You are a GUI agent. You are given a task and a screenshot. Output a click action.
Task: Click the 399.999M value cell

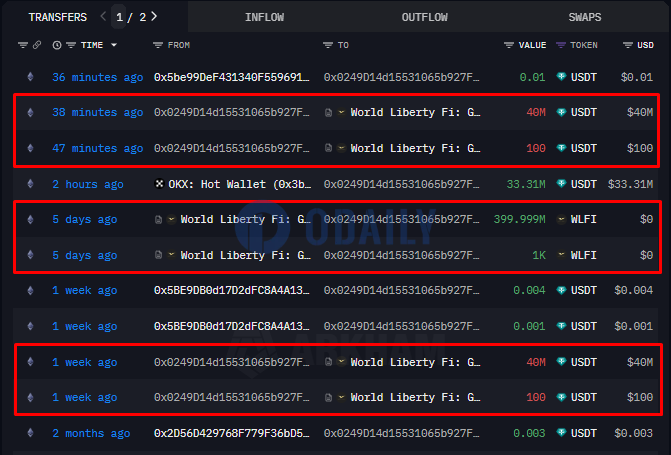tap(520, 219)
